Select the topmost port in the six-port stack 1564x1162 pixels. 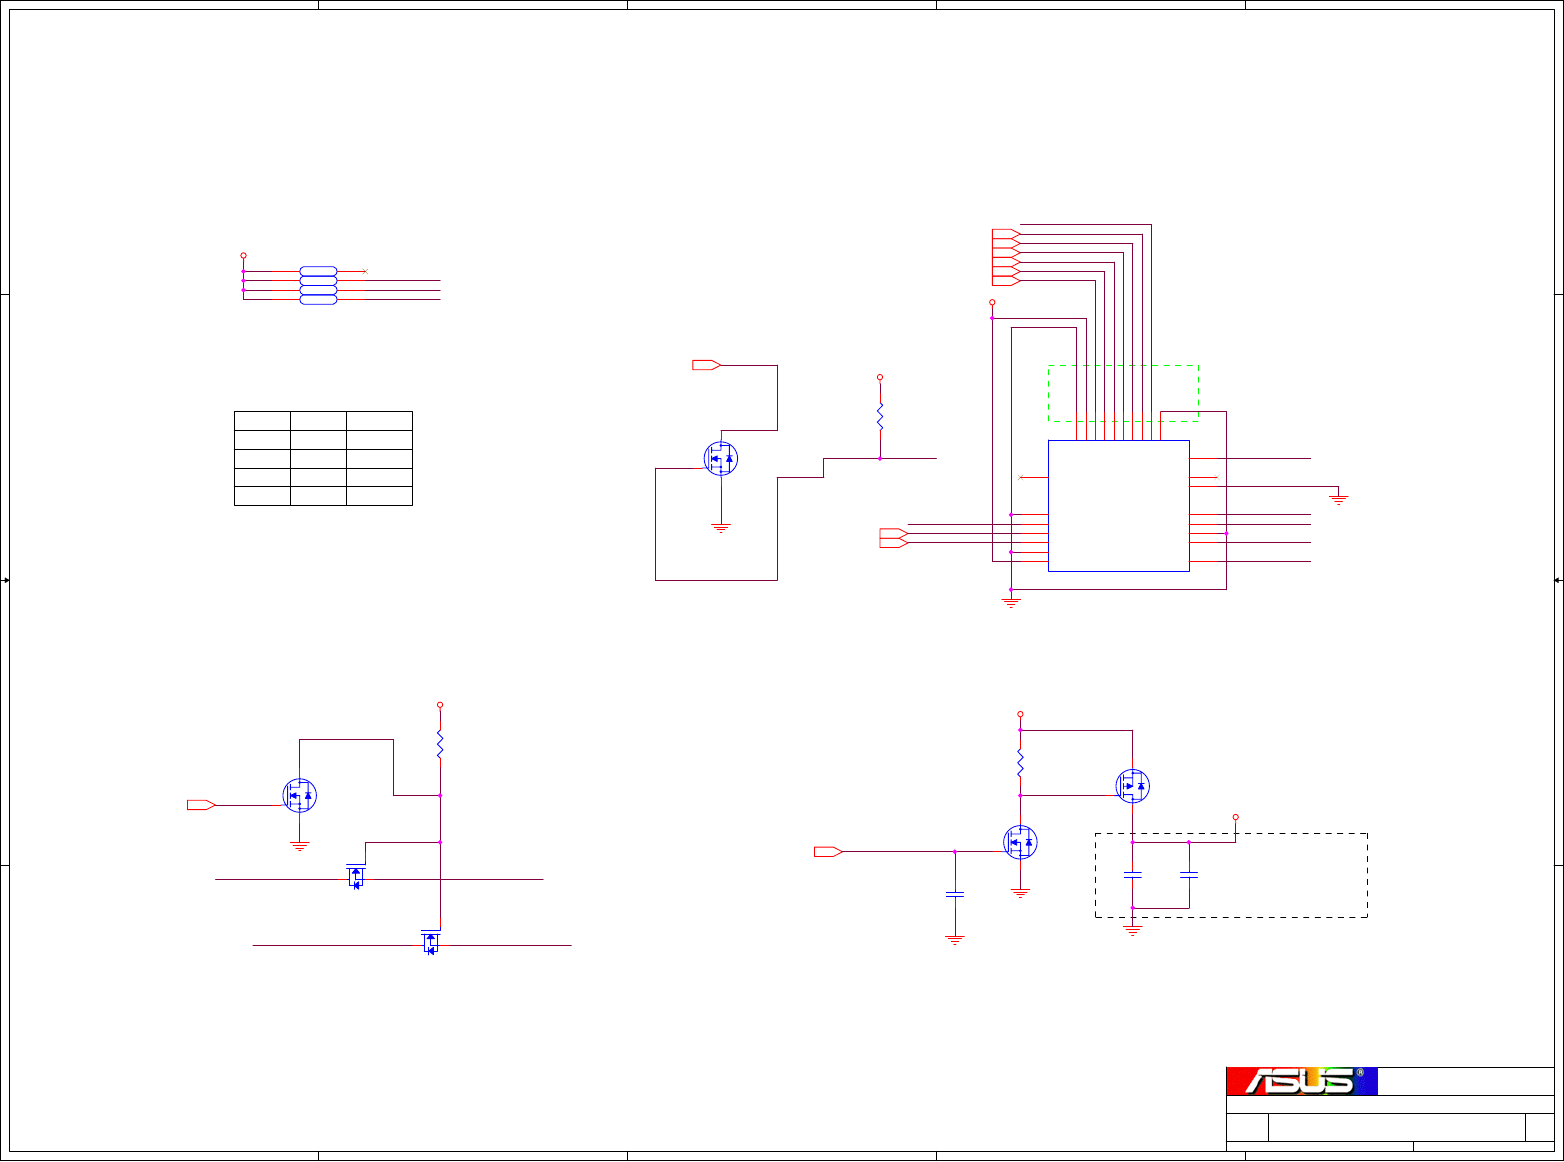tap(1006, 234)
